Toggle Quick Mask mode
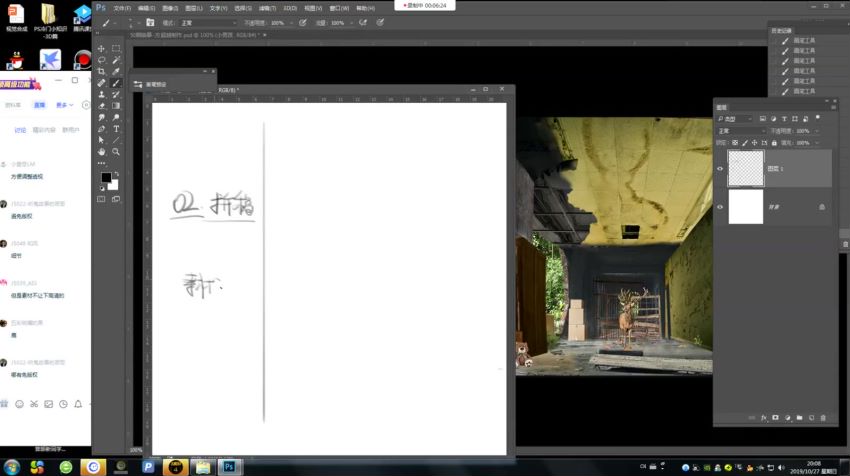Screen dimensions: 850x476 click(x=101, y=200)
